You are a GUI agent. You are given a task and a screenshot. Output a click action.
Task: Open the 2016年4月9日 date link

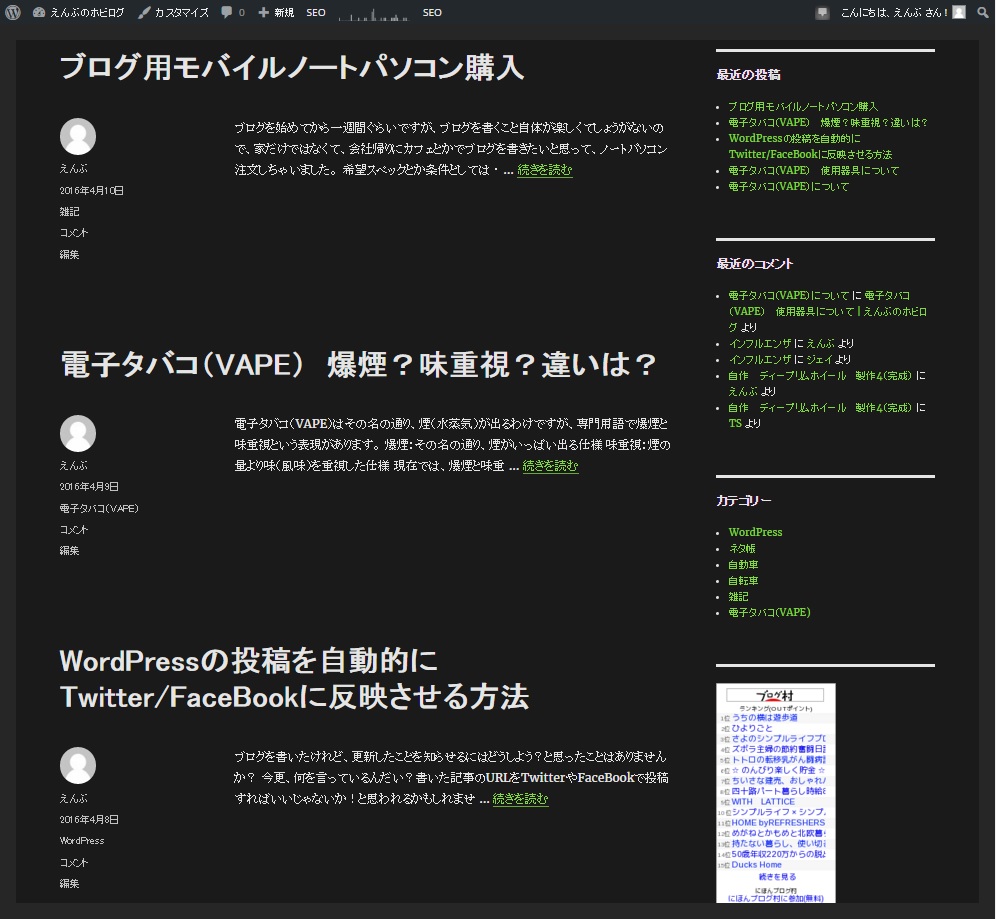coord(89,486)
